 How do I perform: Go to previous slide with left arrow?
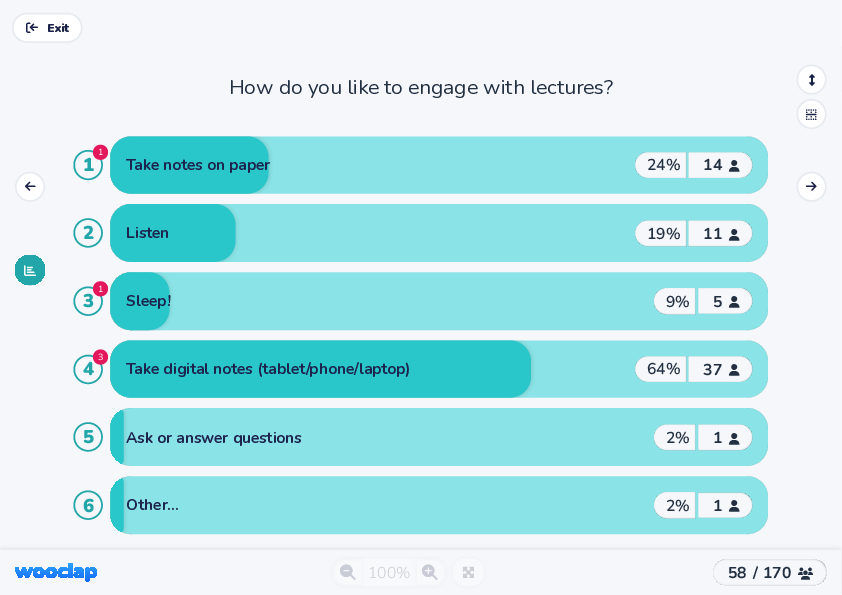(x=30, y=186)
